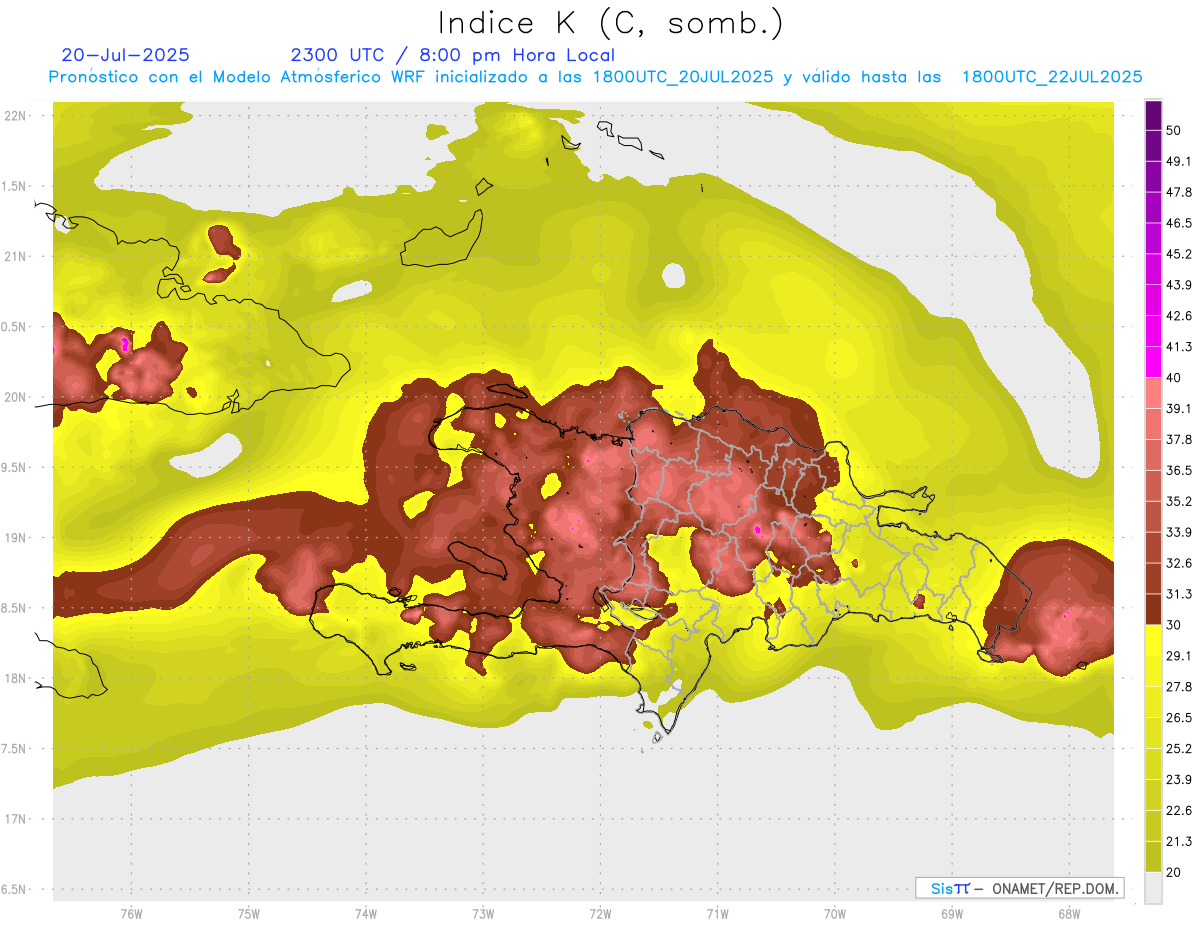
Task: Pick the olive swatch just above 20
Action: pyautogui.click(x=1153, y=857)
